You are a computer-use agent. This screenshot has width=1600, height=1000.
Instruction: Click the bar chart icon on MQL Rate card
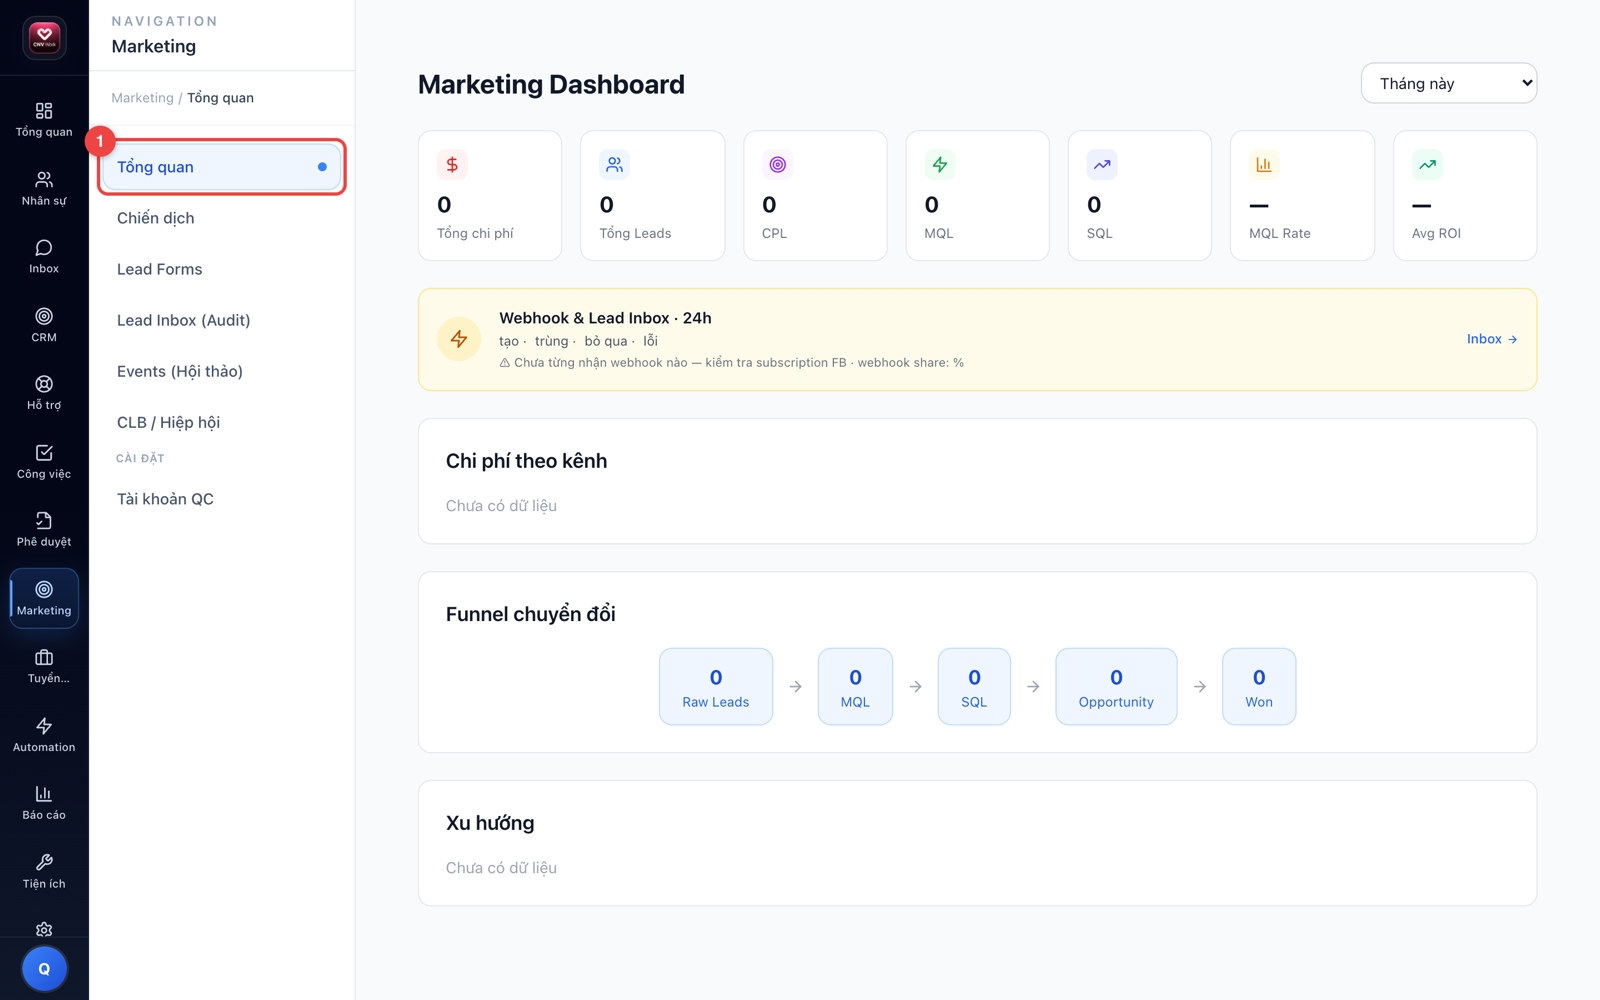[1264, 165]
